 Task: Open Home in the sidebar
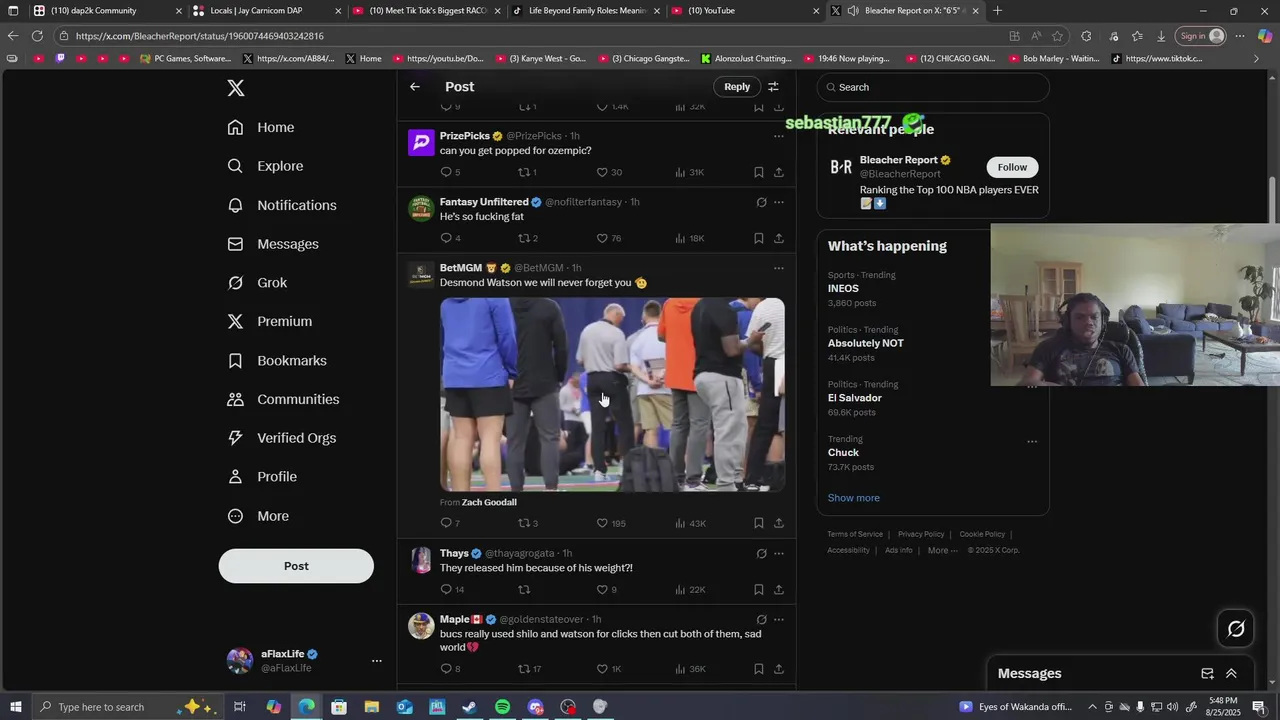click(x=261, y=128)
